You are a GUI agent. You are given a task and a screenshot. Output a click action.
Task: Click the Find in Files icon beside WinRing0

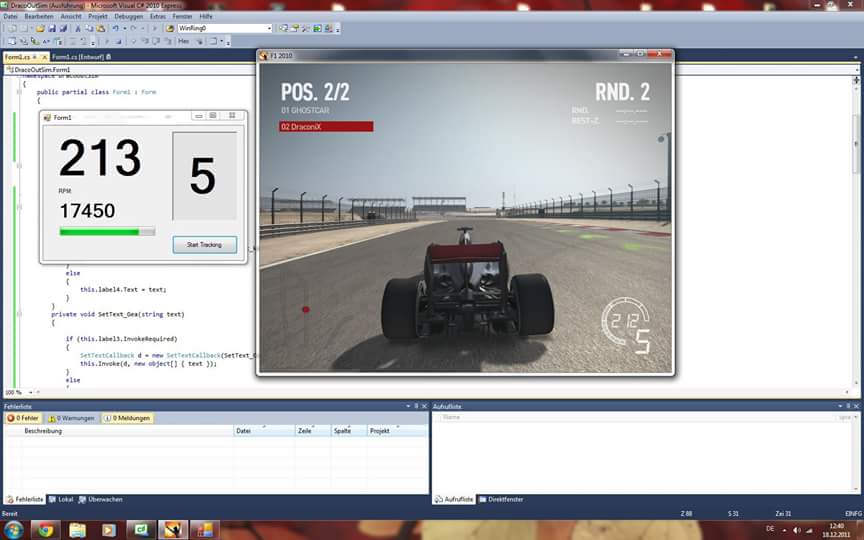170,28
